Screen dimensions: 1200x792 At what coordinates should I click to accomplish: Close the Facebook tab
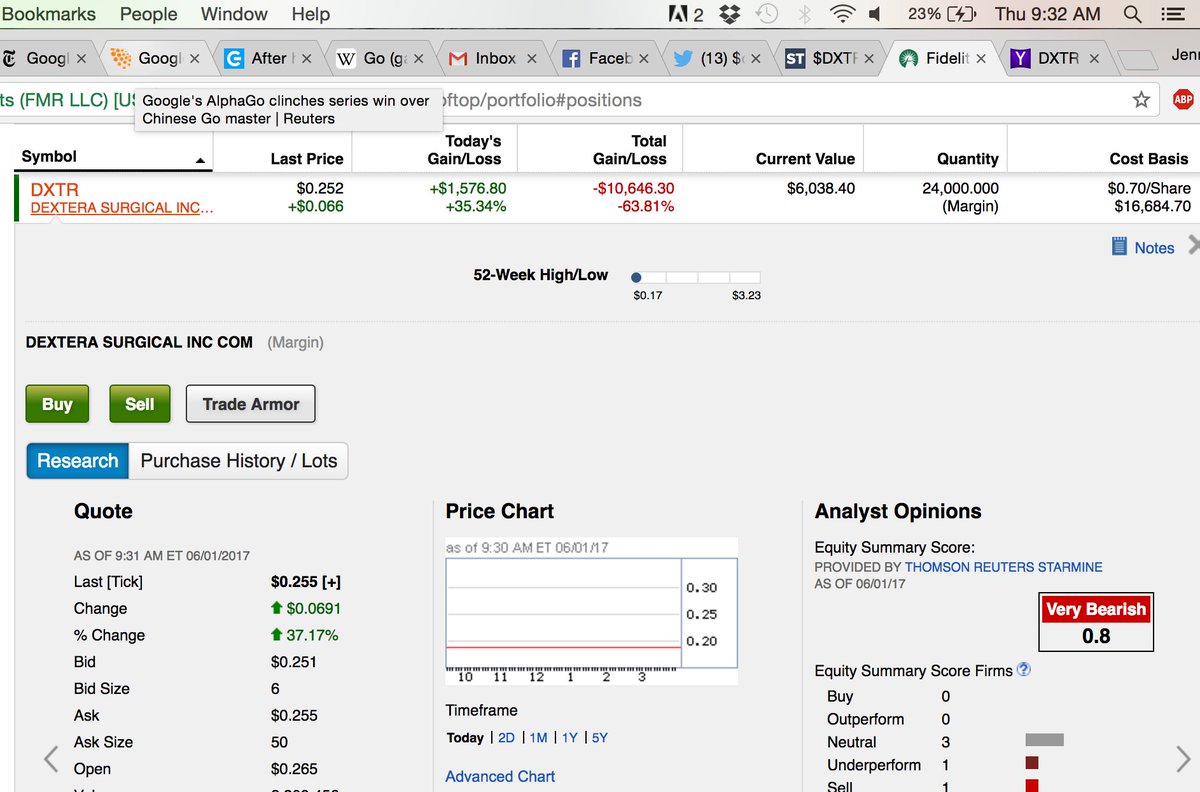pyautogui.click(x=644, y=58)
